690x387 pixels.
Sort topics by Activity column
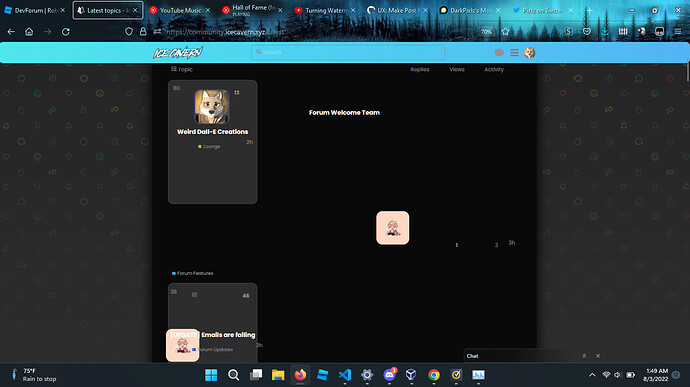tap(494, 69)
